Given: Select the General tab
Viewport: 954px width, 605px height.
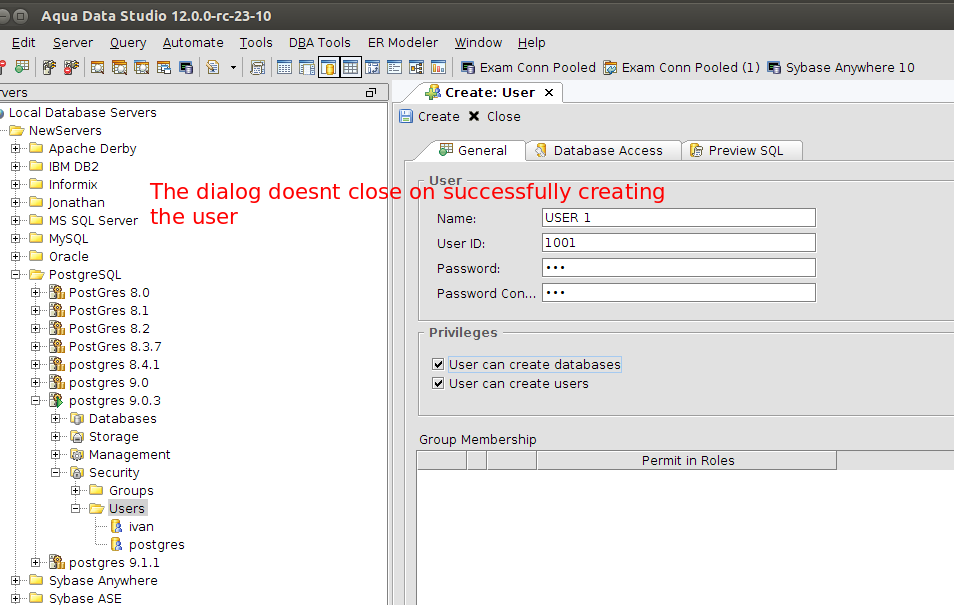Looking at the screenshot, I should (x=473, y=150).
